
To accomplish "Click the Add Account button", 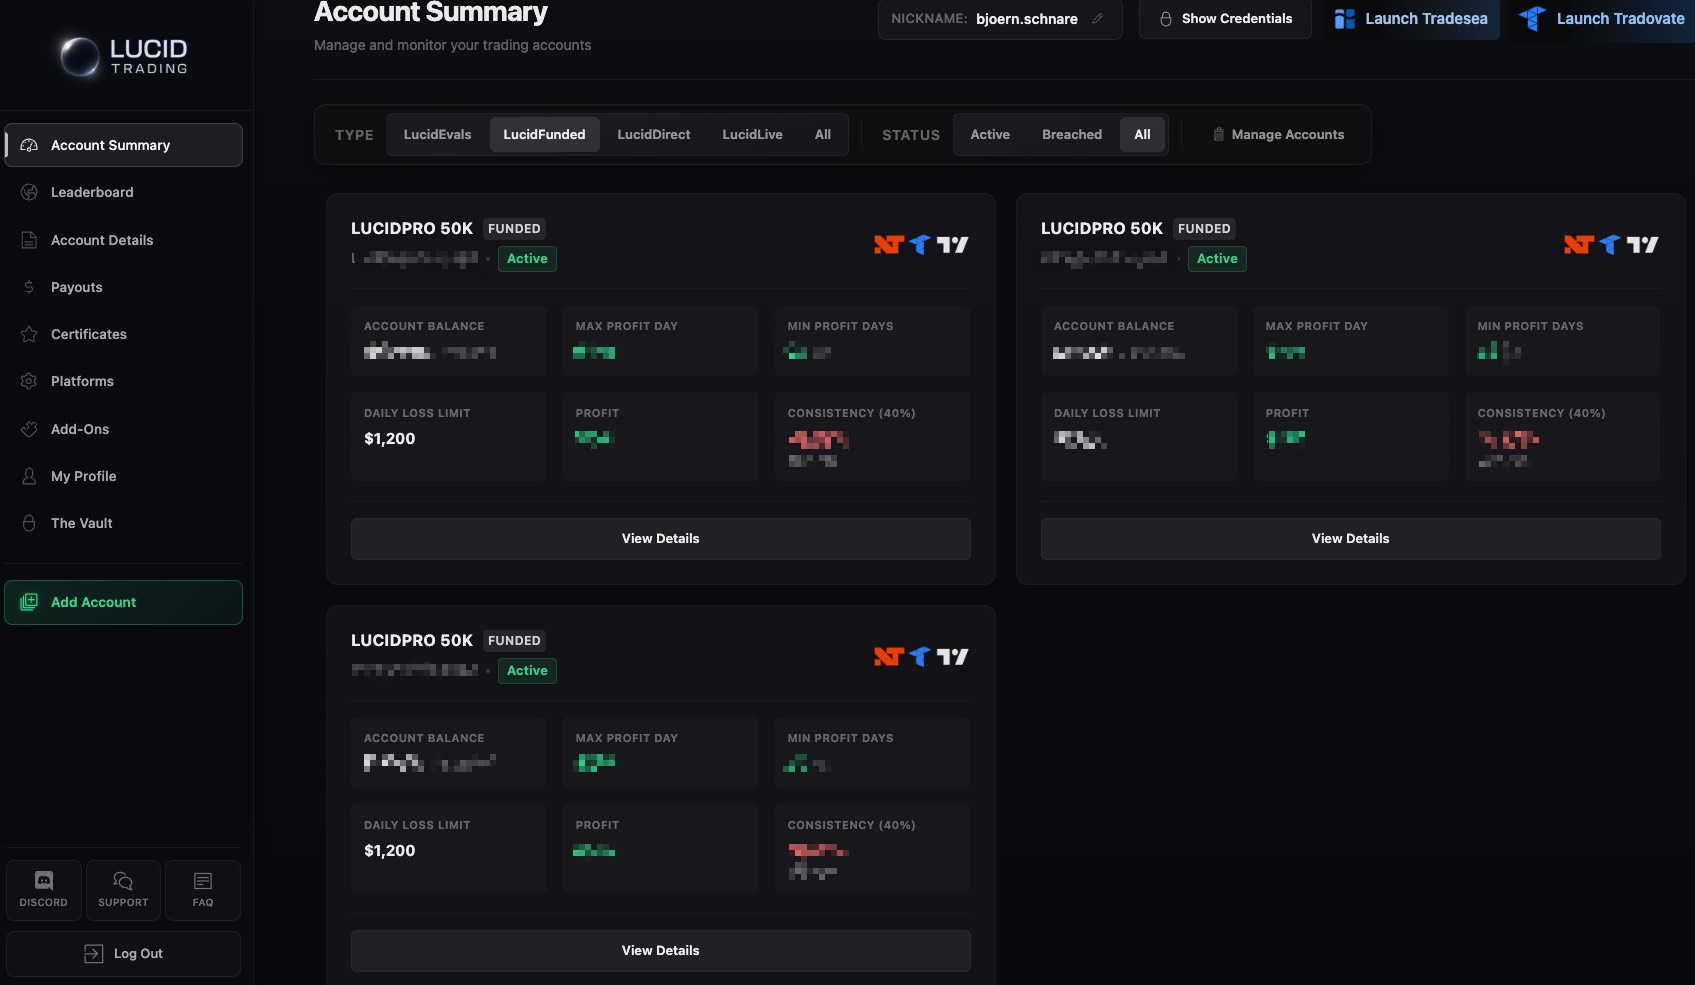I will pos(124,602).
